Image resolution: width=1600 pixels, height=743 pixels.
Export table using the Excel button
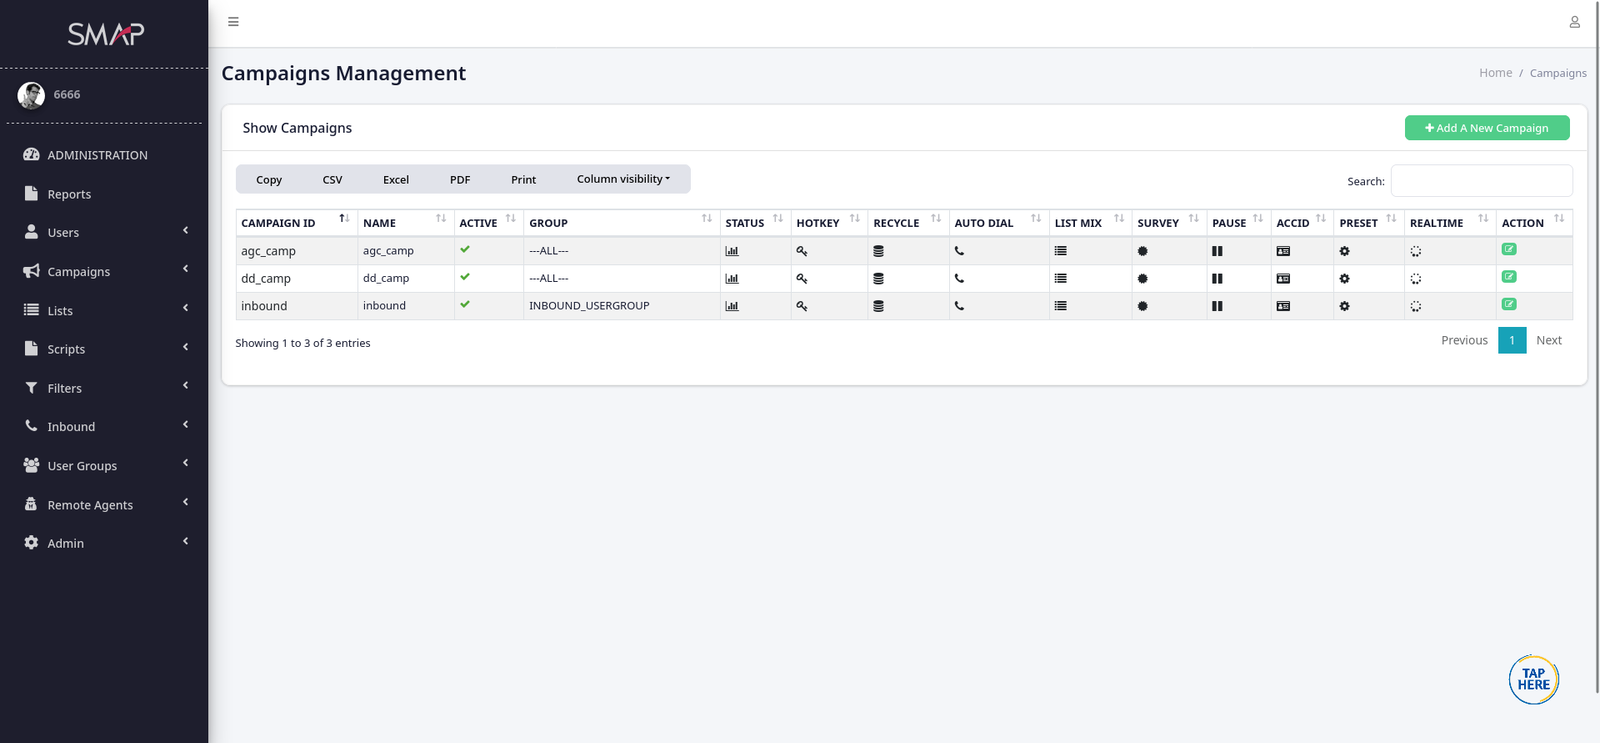[396, 180]
